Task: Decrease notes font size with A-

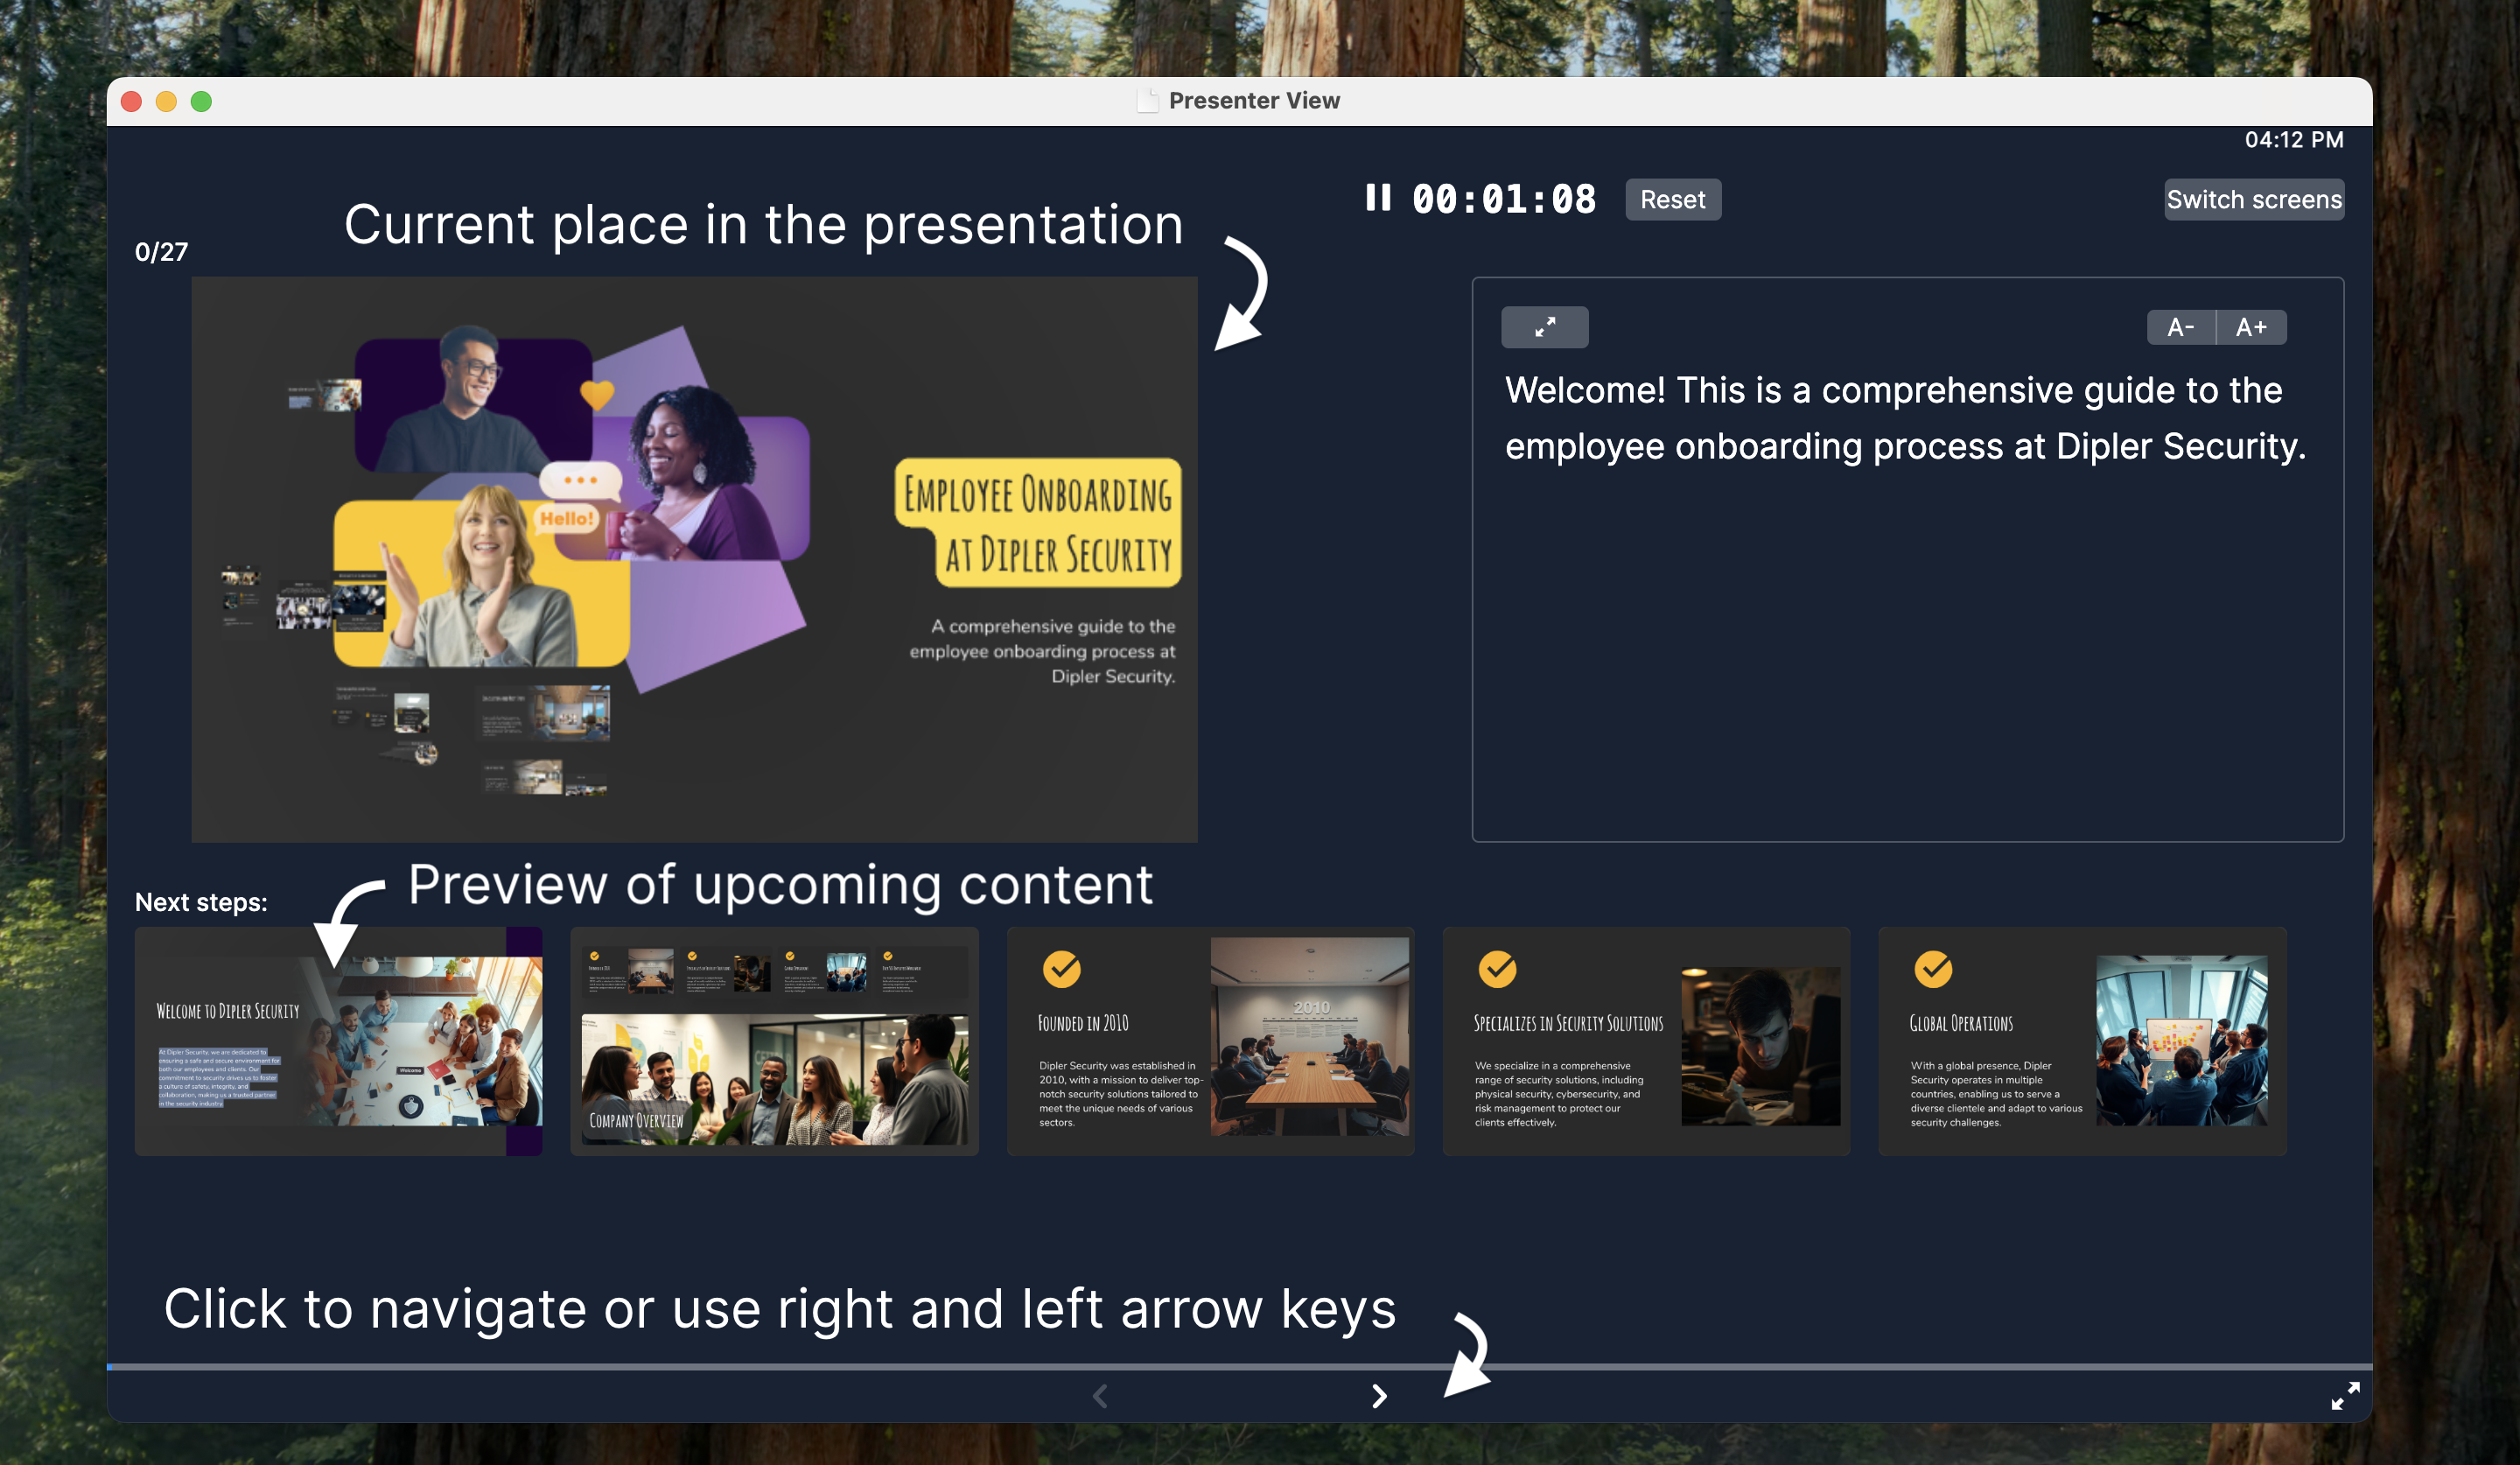Action: tap(2181, 327)
